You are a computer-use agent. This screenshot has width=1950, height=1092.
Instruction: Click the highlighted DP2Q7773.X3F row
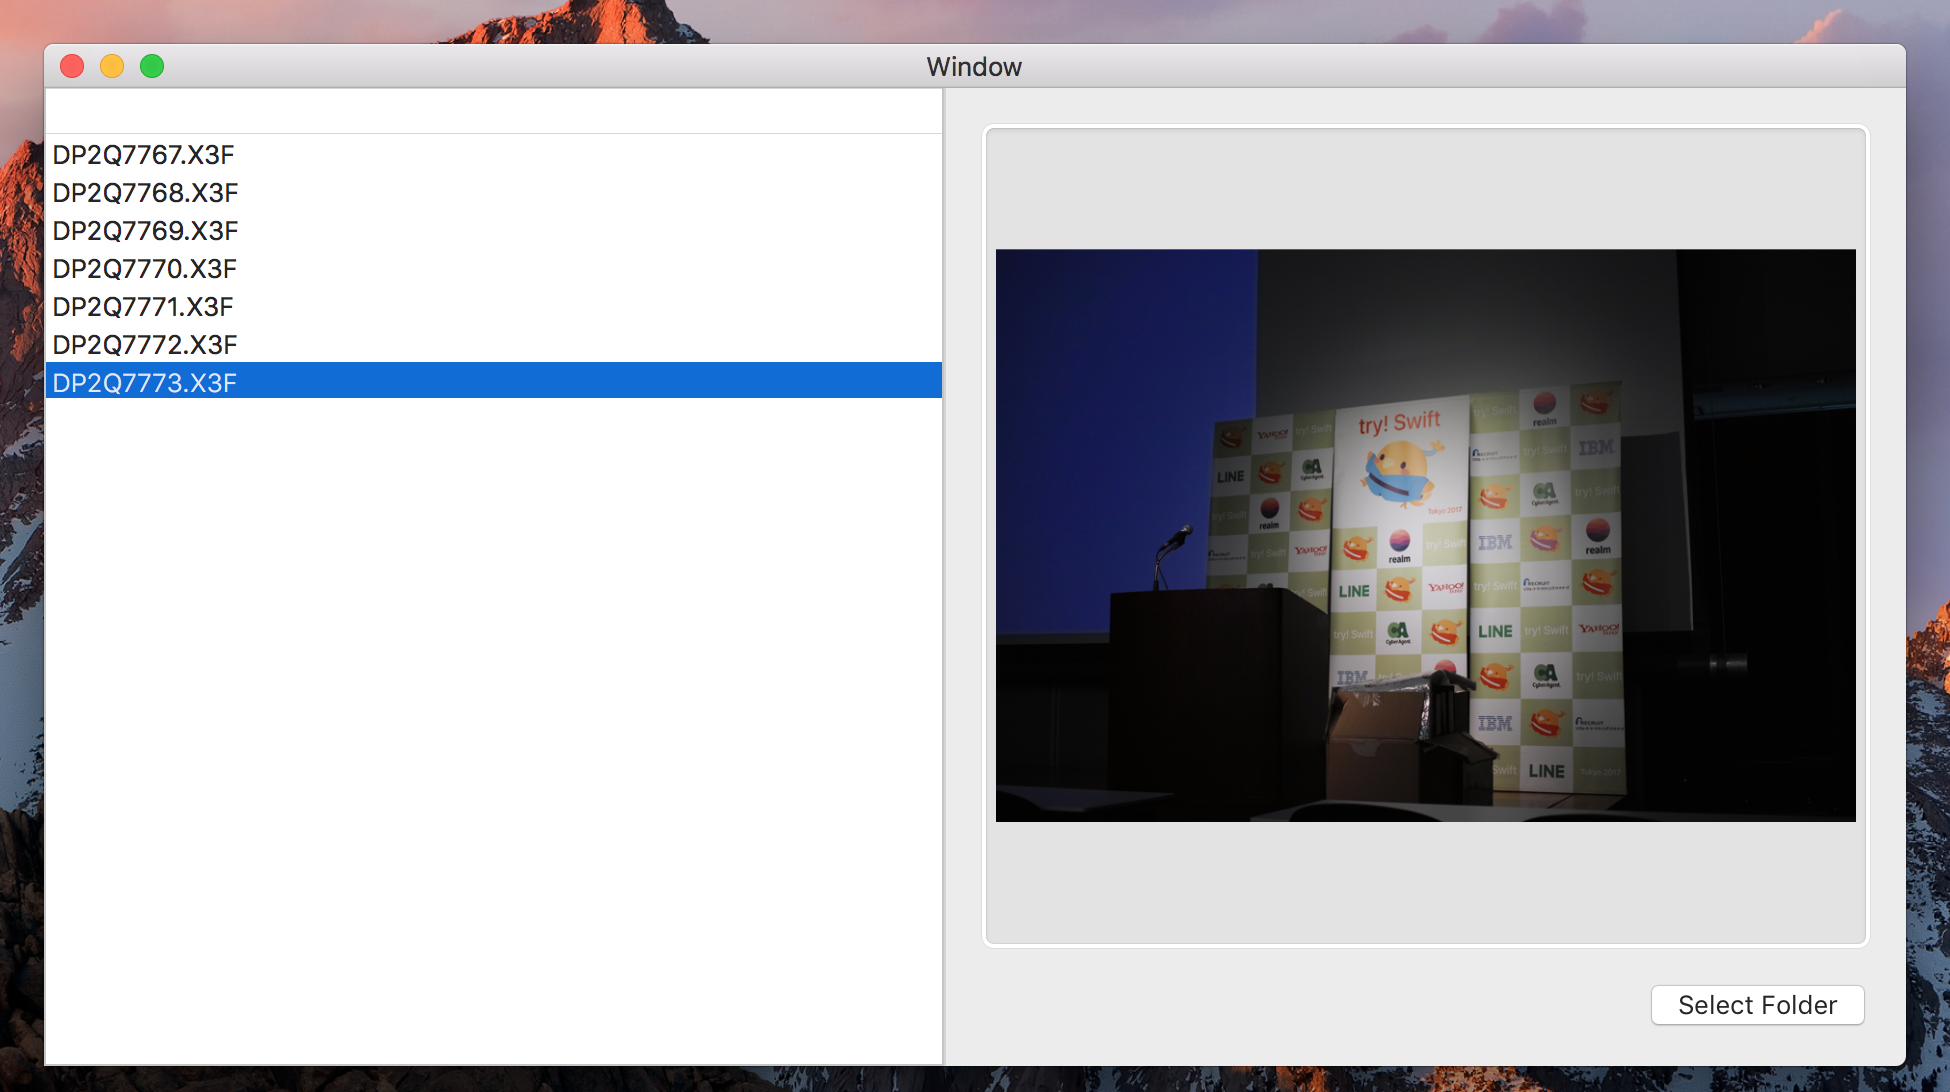144,383
